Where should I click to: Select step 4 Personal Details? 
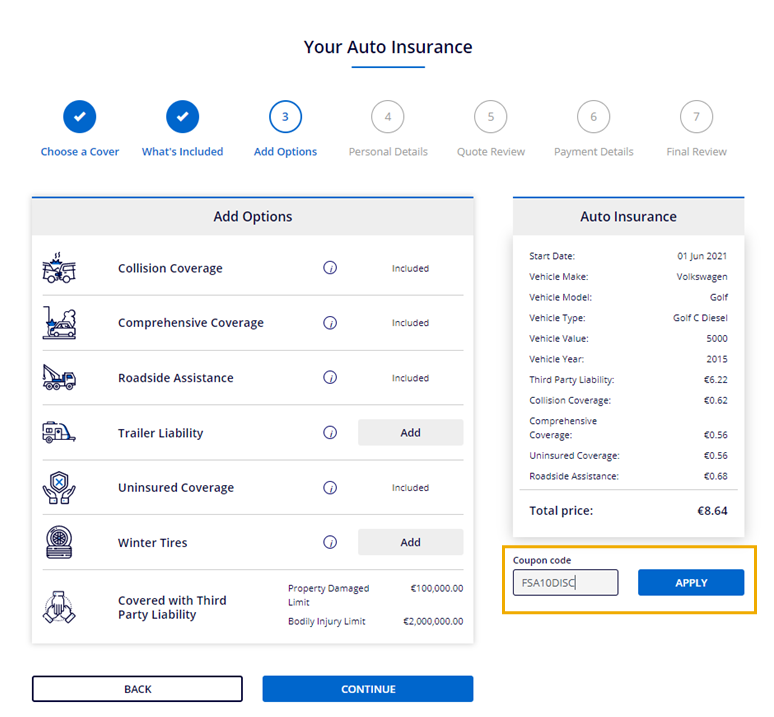point(388,117)
